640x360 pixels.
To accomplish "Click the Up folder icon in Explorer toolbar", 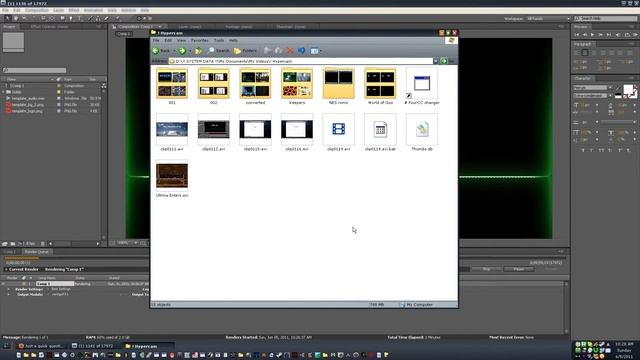I will [198, 51].
